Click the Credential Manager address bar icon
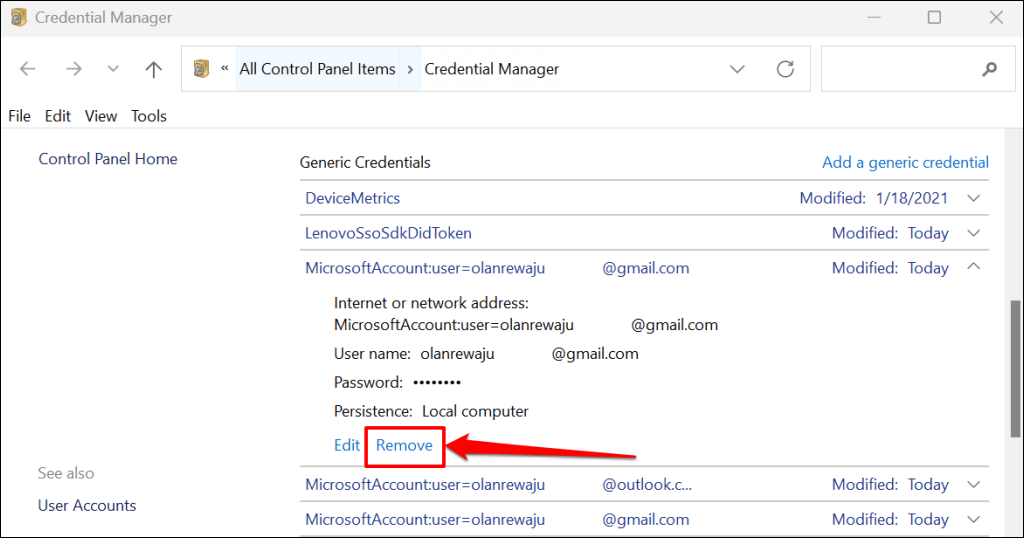1024x538 pixels. tap(201, 70)
